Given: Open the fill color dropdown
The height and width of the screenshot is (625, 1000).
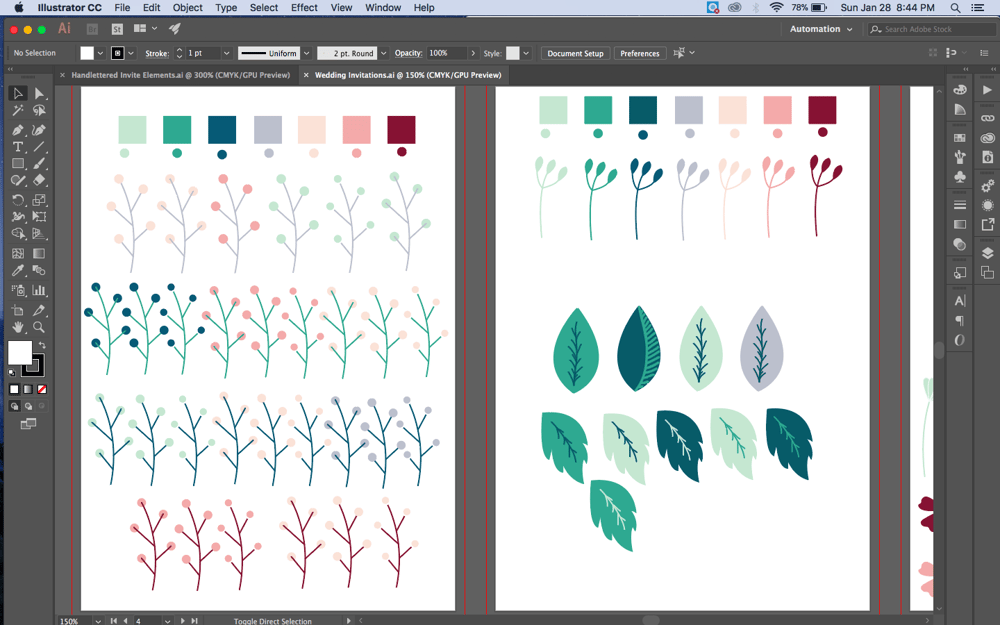Looking at the screenshot, I should point(100,54).
